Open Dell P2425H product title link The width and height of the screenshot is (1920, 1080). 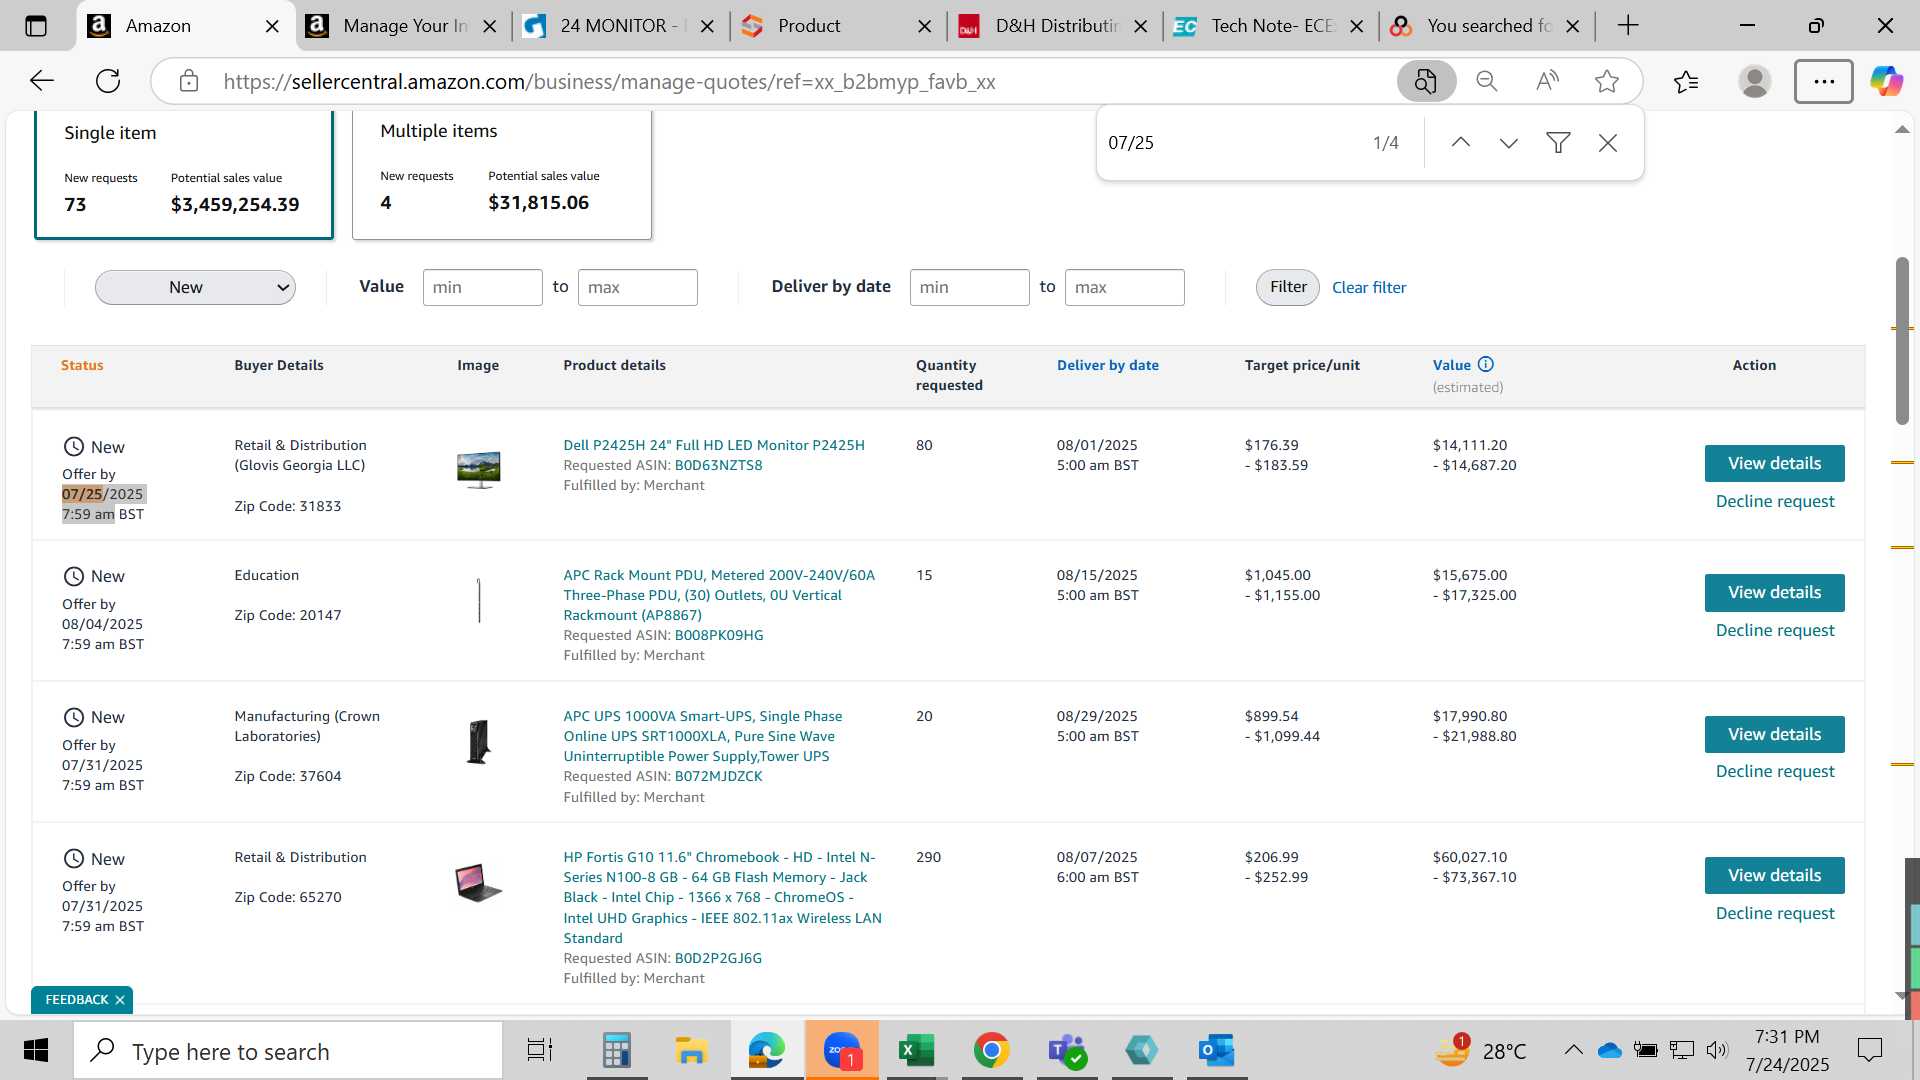[x=714, y=446]
